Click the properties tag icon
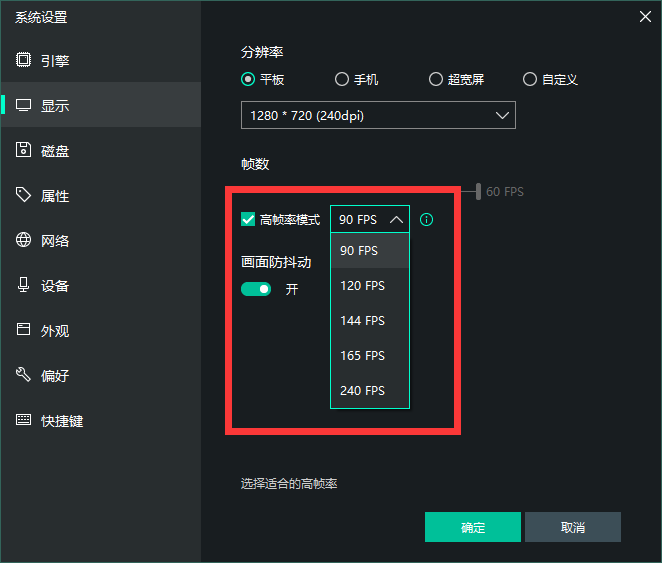 click(x=23, y=195)
